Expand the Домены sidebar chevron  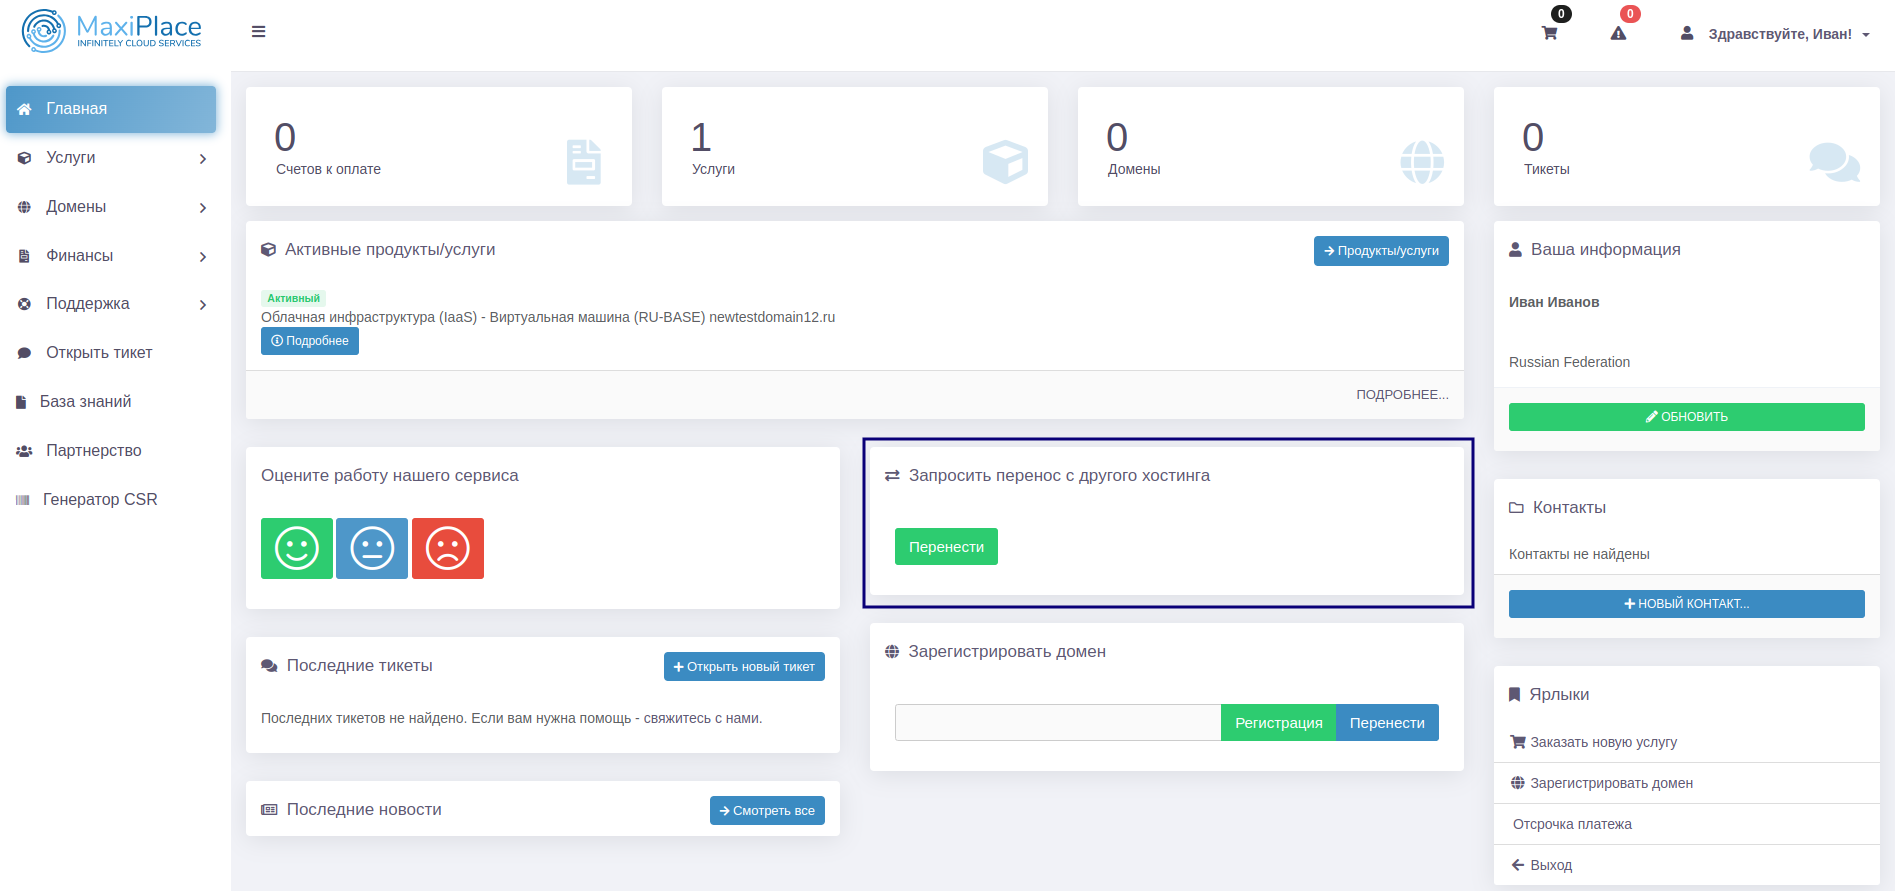[x=203, y=208]
